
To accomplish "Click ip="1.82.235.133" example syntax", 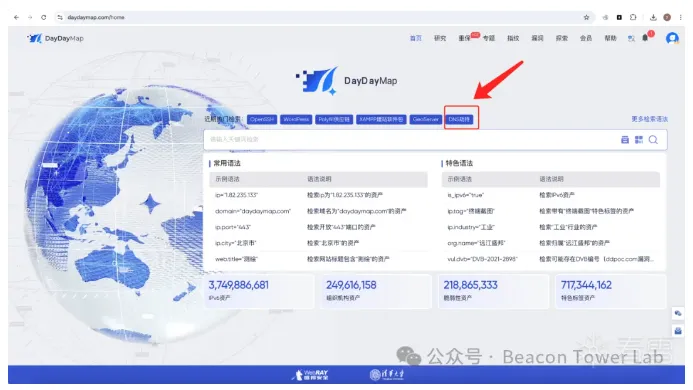I will [236, 195].
